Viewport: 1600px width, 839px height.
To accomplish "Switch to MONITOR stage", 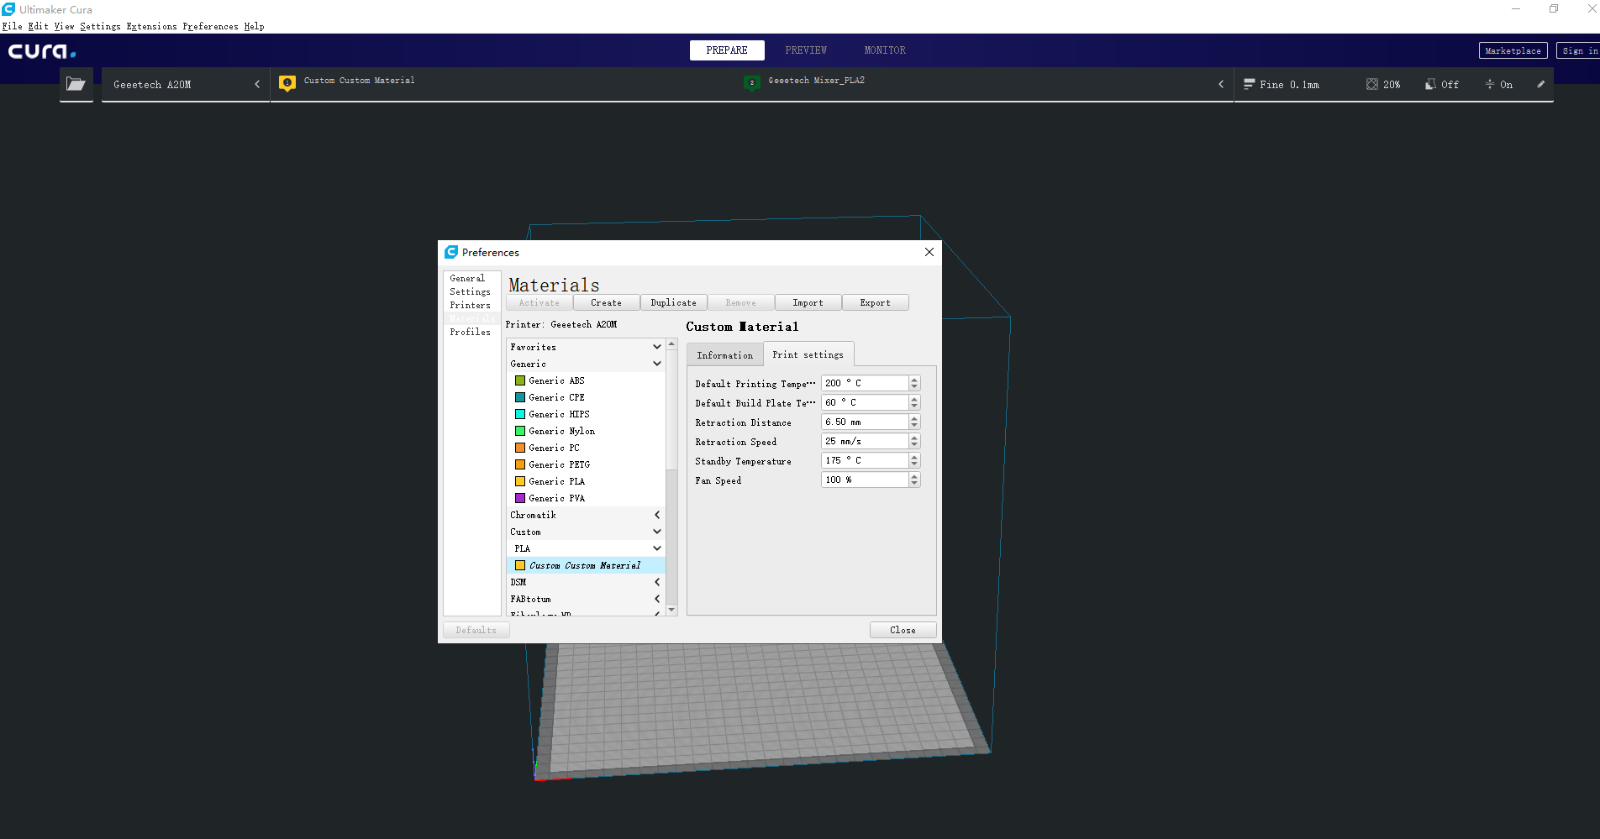I will pyautogui.click(x=885, y=50).
